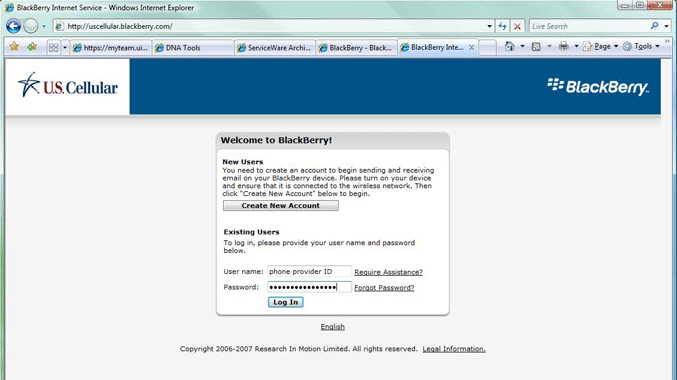
Task: Click the User name input field
Action: (x=310, y=272)
